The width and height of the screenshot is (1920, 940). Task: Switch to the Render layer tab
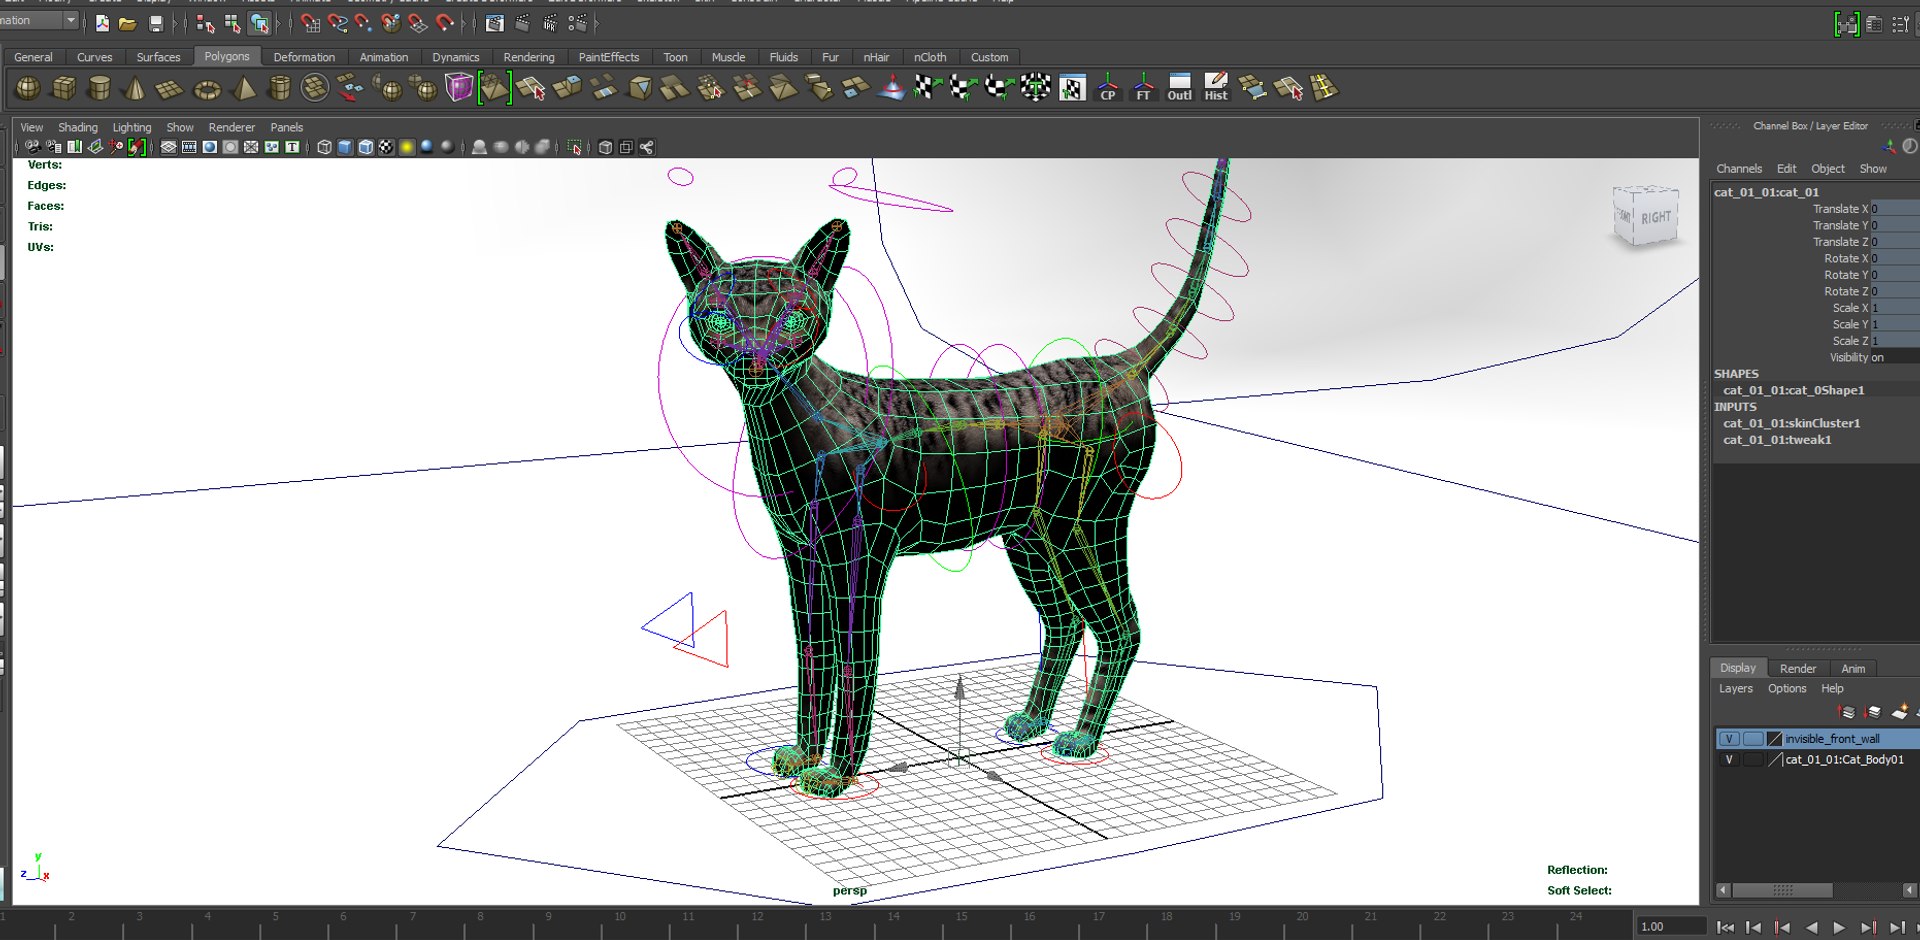coord(1798,669)
